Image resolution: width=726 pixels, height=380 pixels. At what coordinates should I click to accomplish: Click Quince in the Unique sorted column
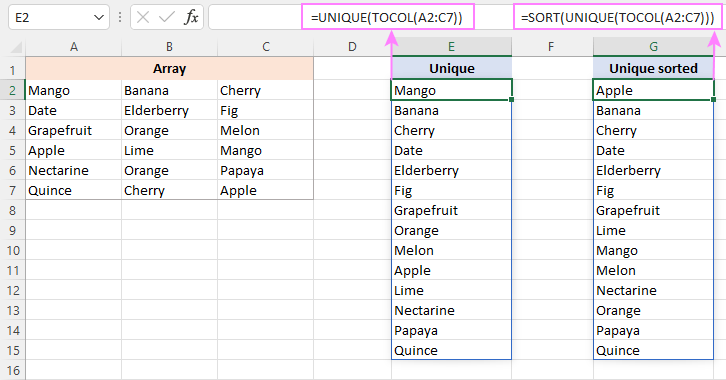[x=653, y=350]
